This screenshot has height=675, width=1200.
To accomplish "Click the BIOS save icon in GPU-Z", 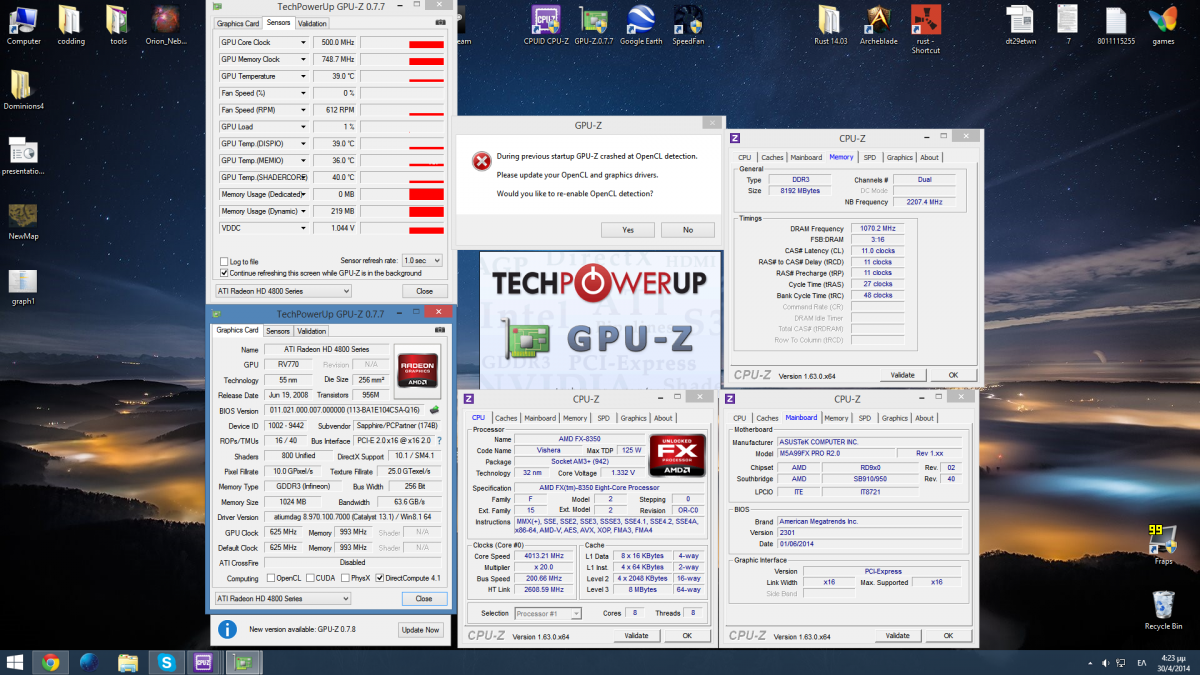I will (x=435, y=410).
